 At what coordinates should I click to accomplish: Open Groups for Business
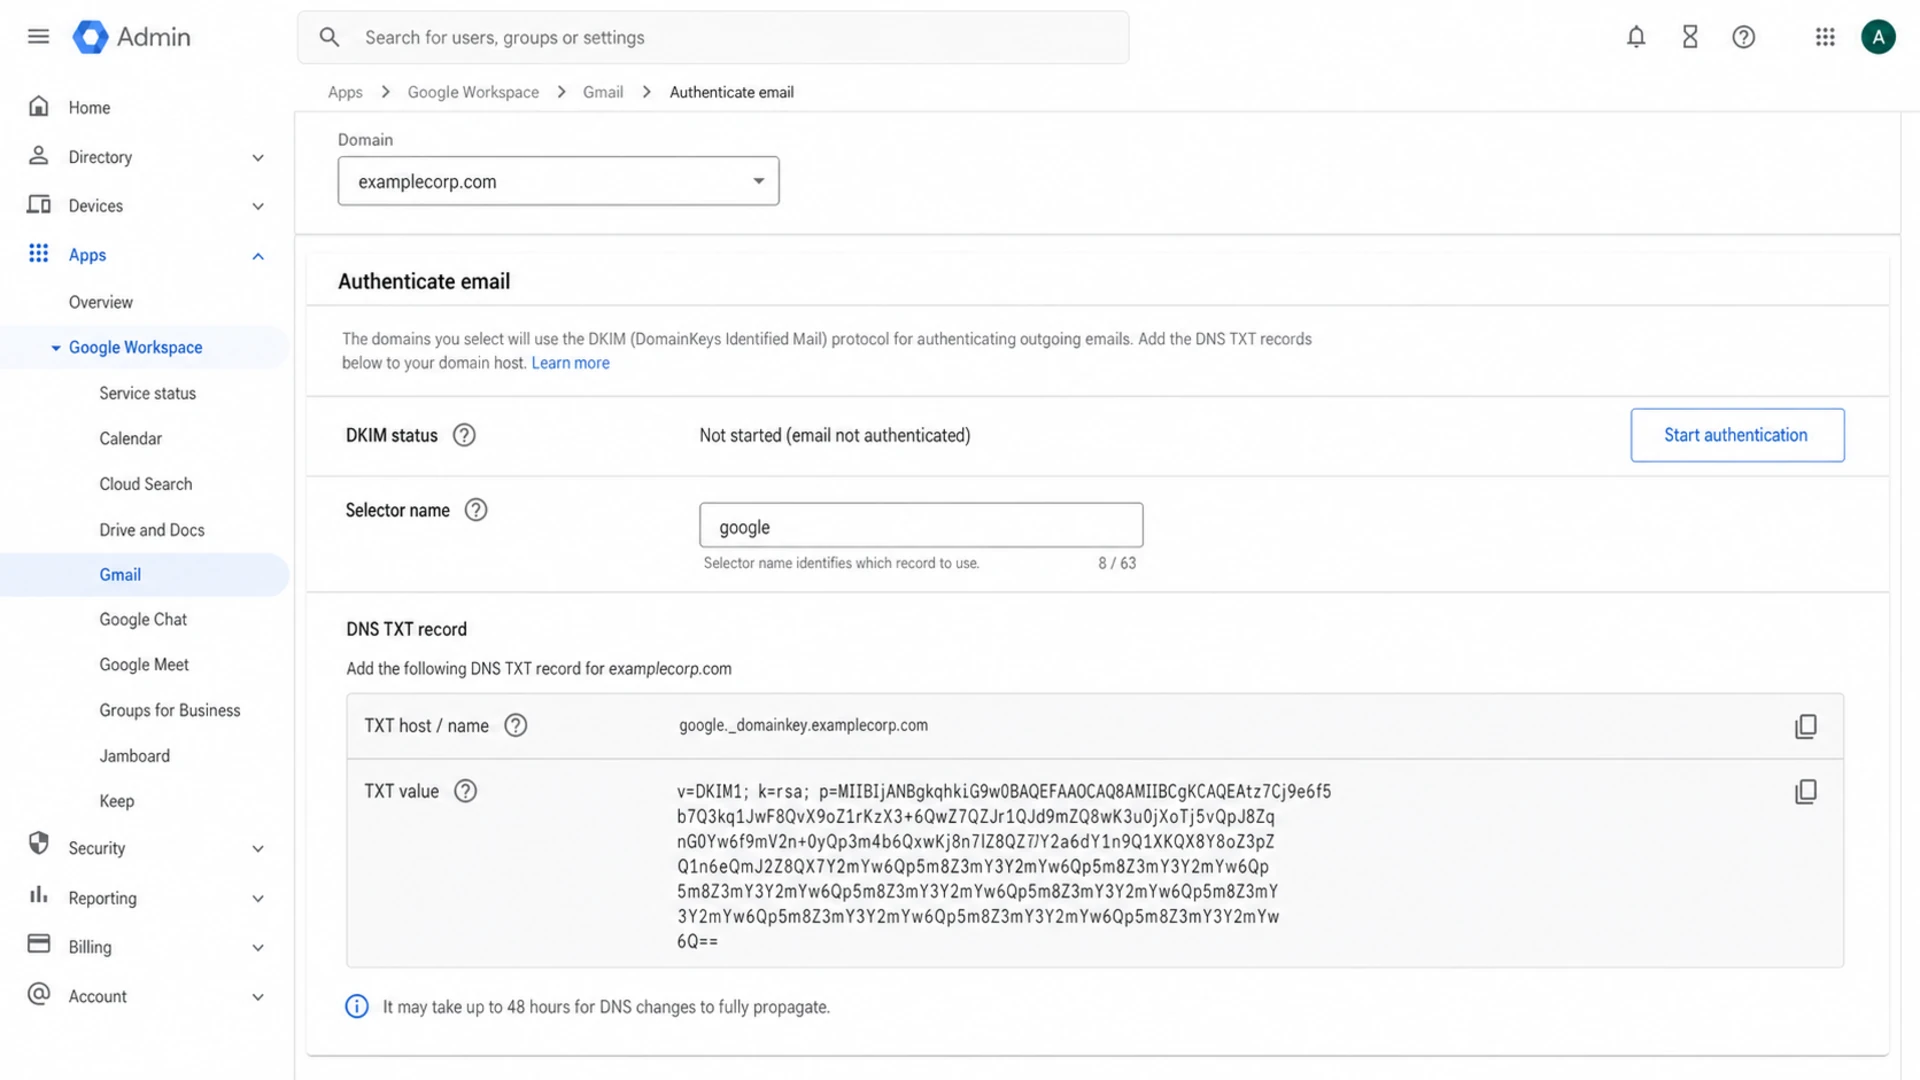point(169,710)
